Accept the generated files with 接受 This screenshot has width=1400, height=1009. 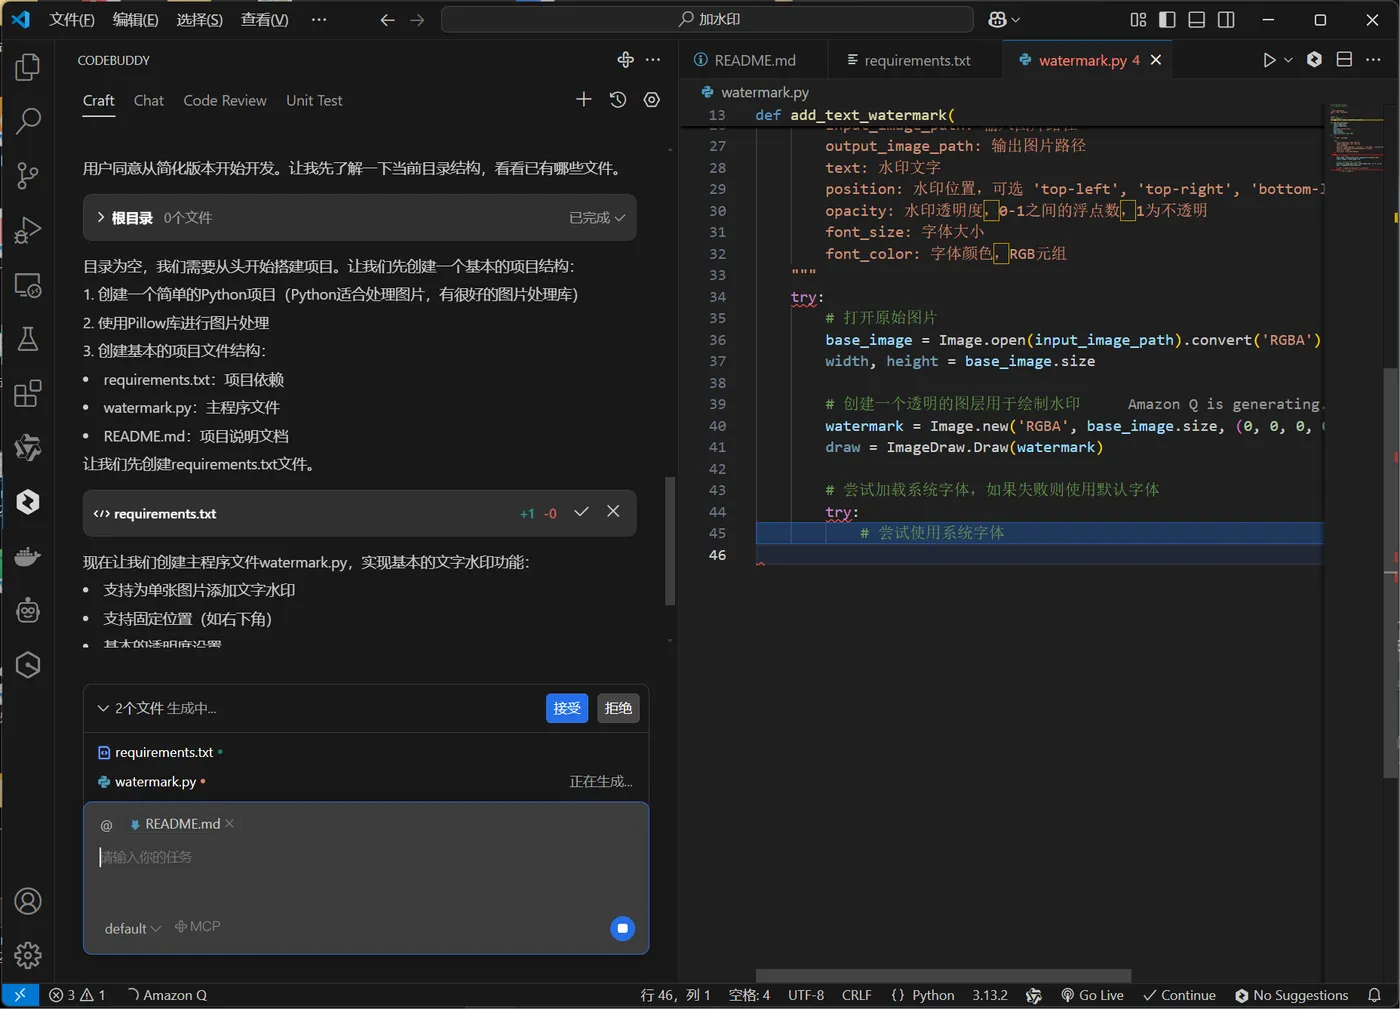pos(567,708)
